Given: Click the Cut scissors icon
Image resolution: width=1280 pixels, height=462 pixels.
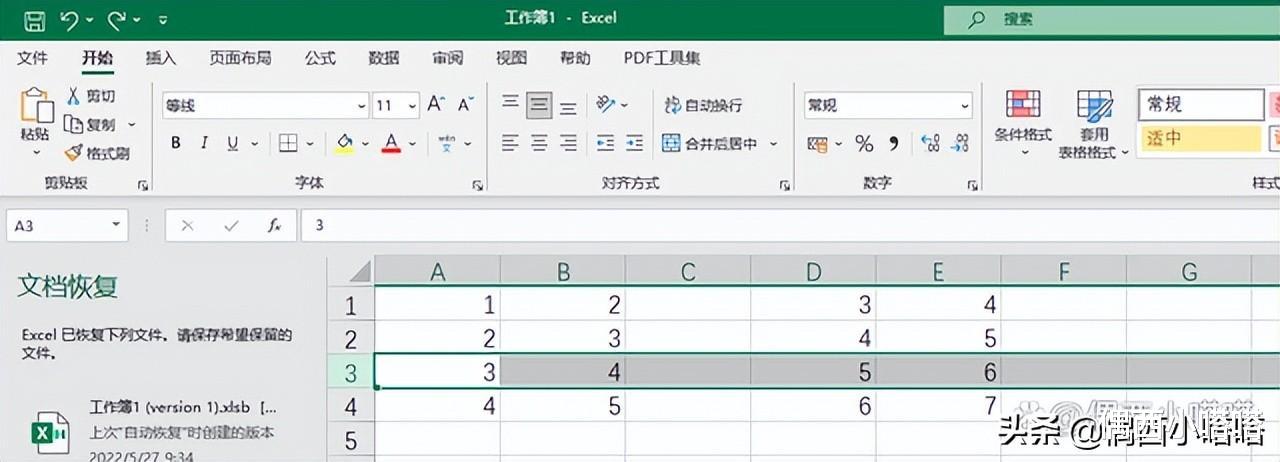Looking at the screenshot, I should 74,96.
